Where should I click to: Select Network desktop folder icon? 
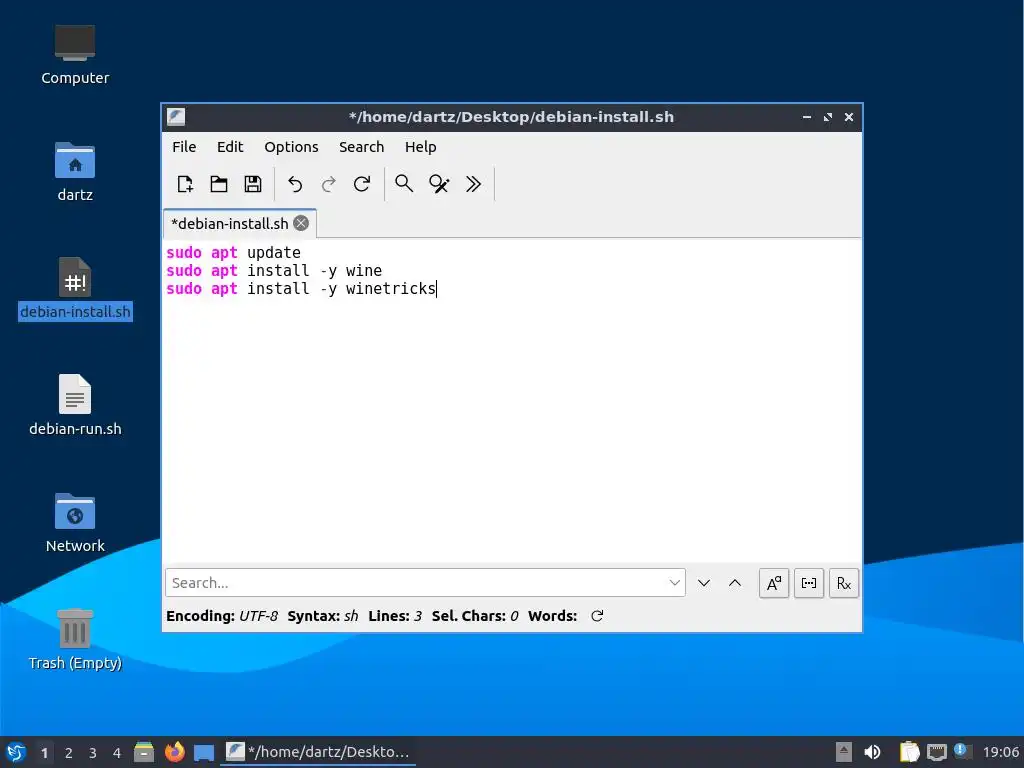75,522
